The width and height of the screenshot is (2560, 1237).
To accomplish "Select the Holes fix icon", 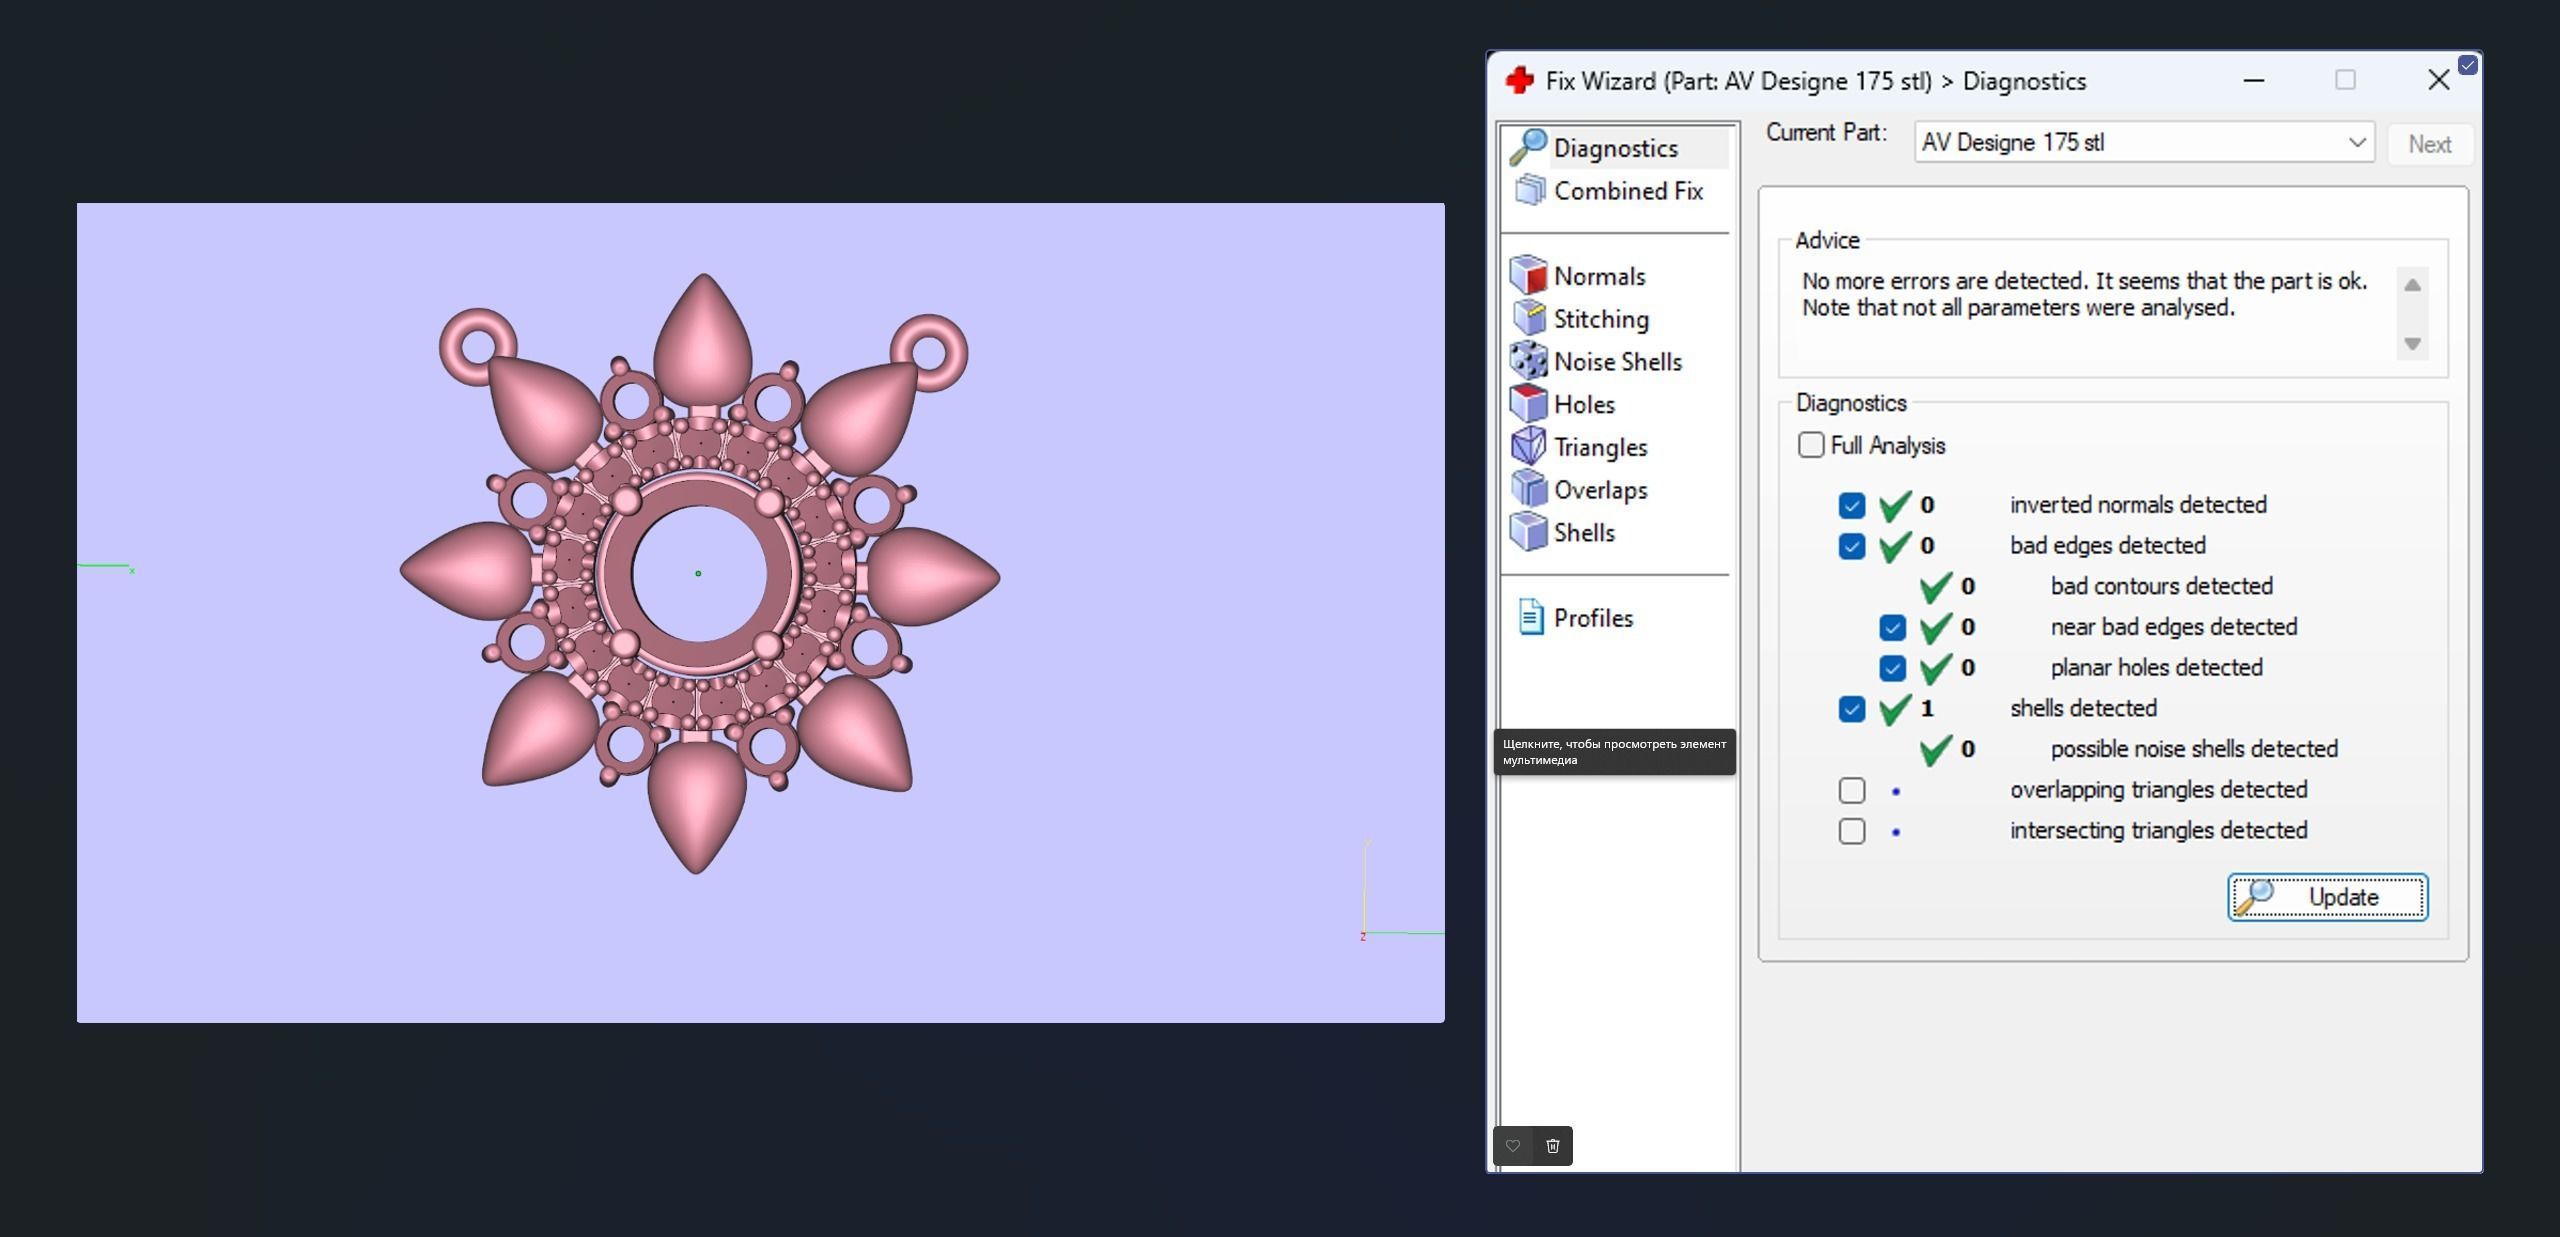I will click(x=1528, y=404).
